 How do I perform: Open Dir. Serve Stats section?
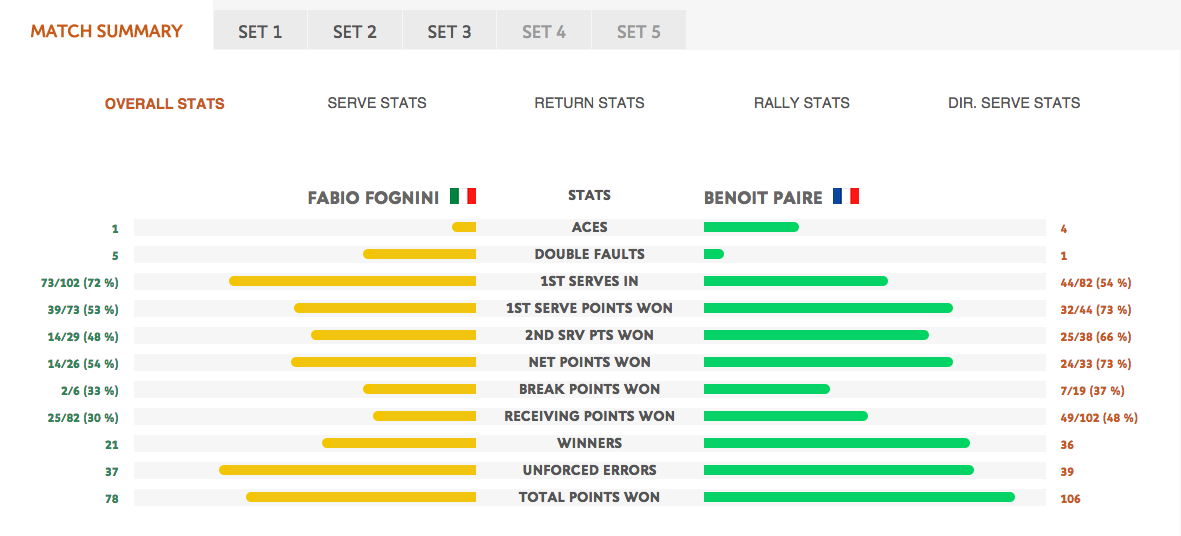(1014, 103)
